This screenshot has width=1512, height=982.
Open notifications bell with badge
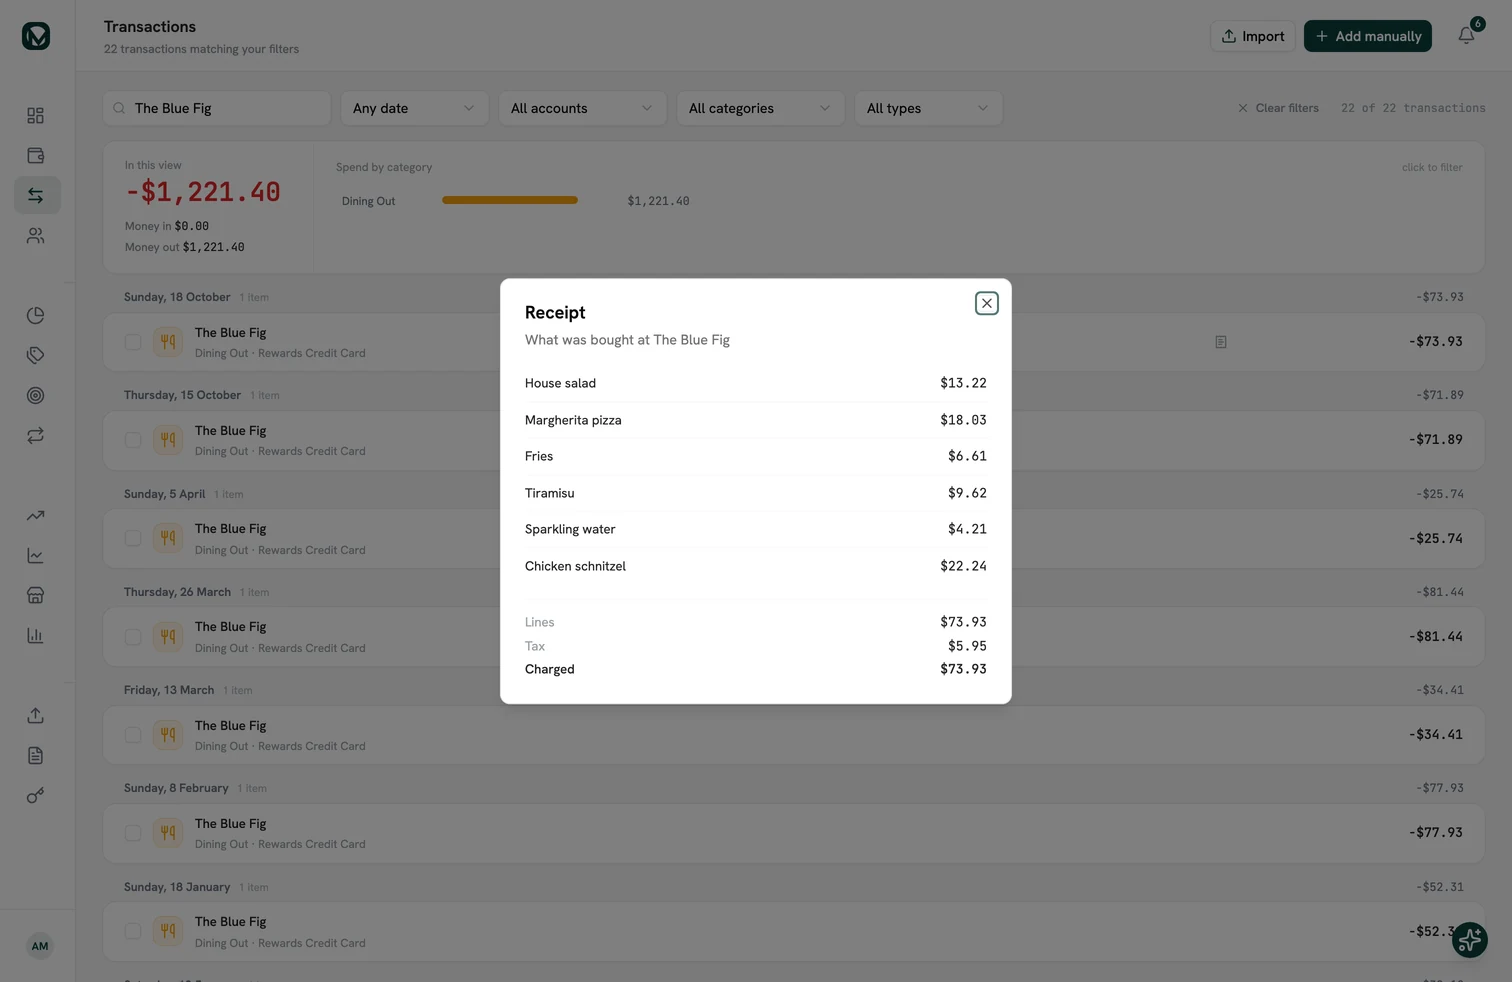coord(1466,35)
